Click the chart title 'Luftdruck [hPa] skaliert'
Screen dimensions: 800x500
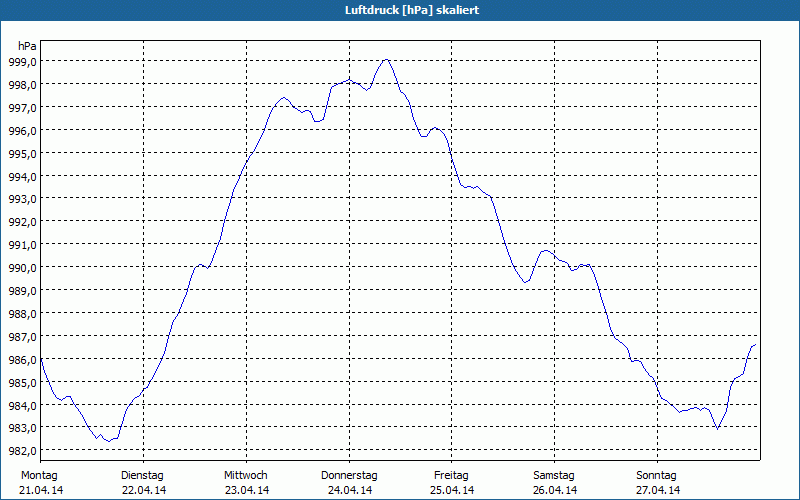pyautogui.click(x=412, y=10)
